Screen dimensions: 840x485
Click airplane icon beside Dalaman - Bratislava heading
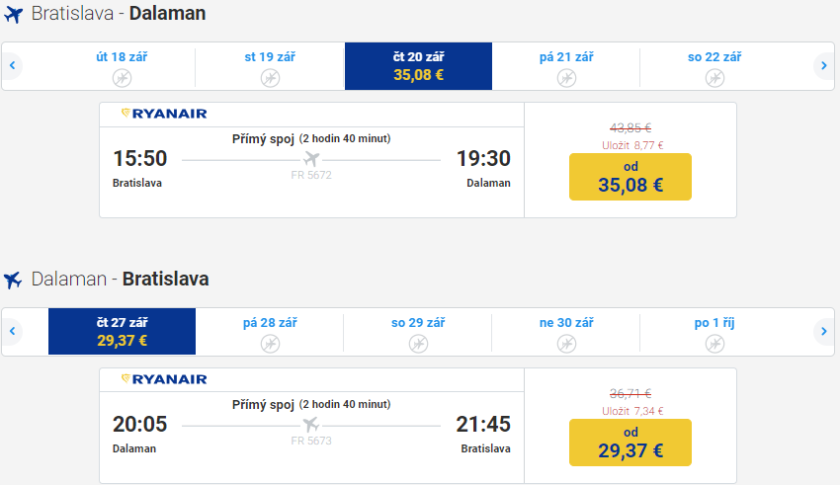[x=13, y=280]
